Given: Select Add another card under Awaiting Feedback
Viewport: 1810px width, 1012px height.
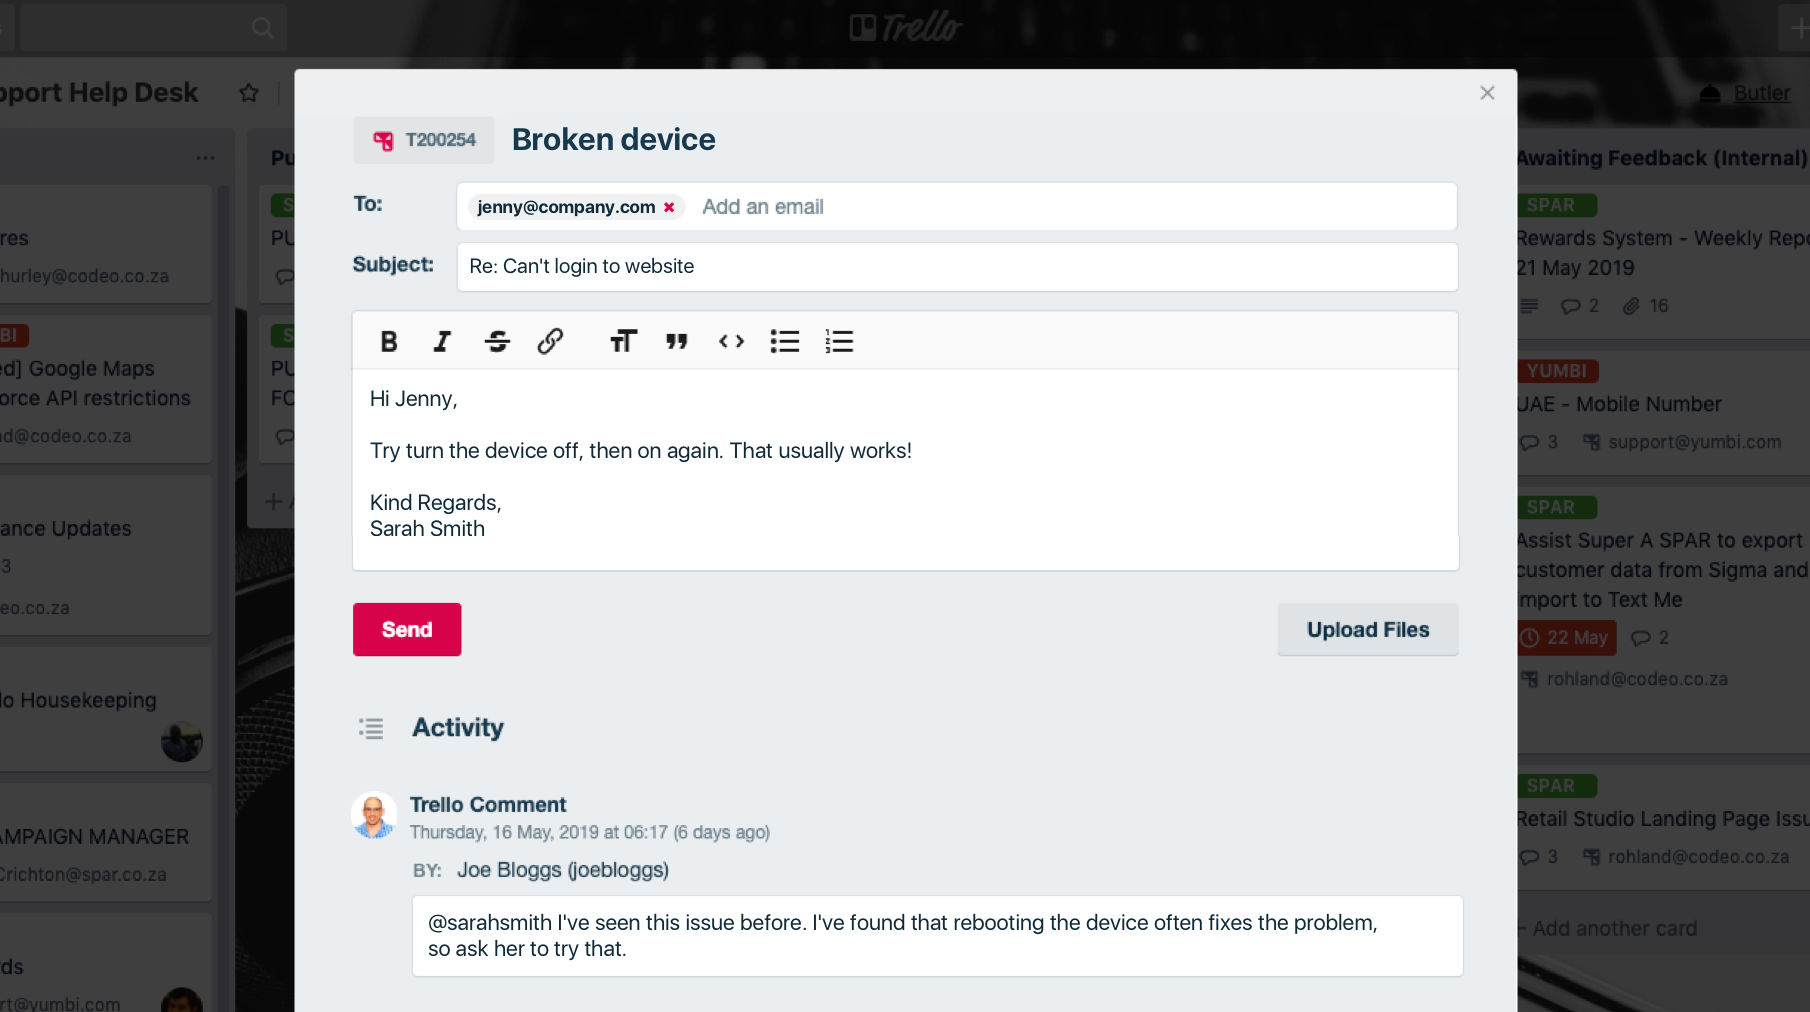Looking at the screenshot, I should coord(1611,928).
